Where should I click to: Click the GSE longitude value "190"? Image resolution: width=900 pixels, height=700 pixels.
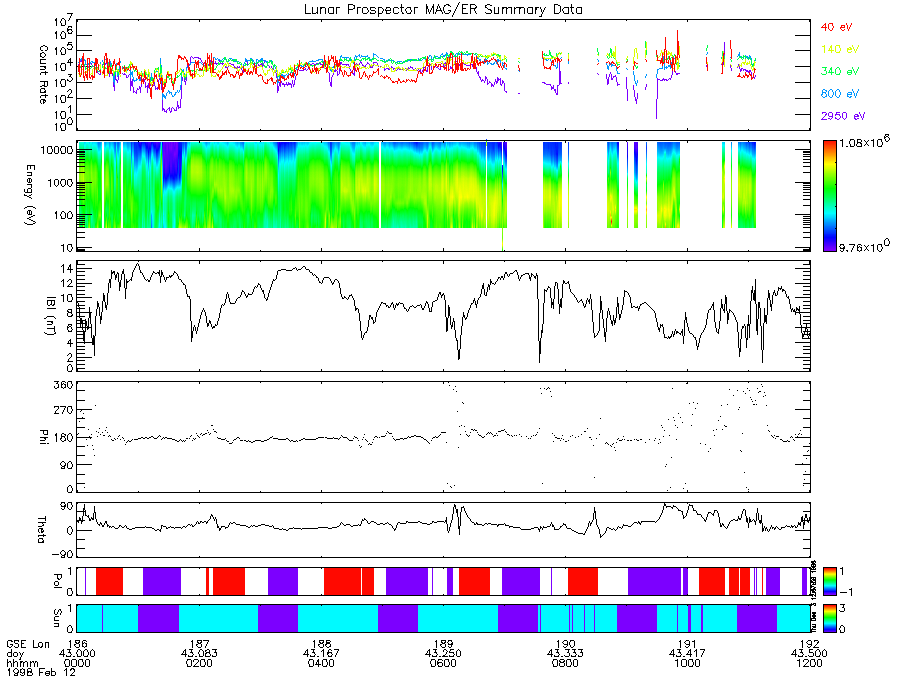[x=565, y=644]
